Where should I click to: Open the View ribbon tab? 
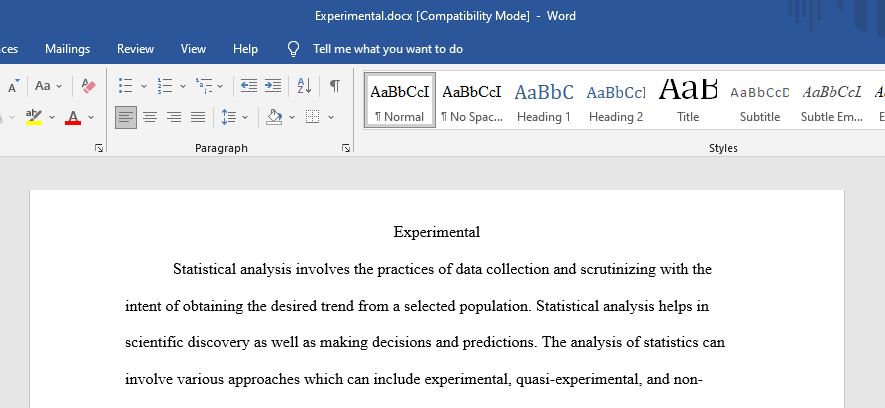(x=193, y=49)
